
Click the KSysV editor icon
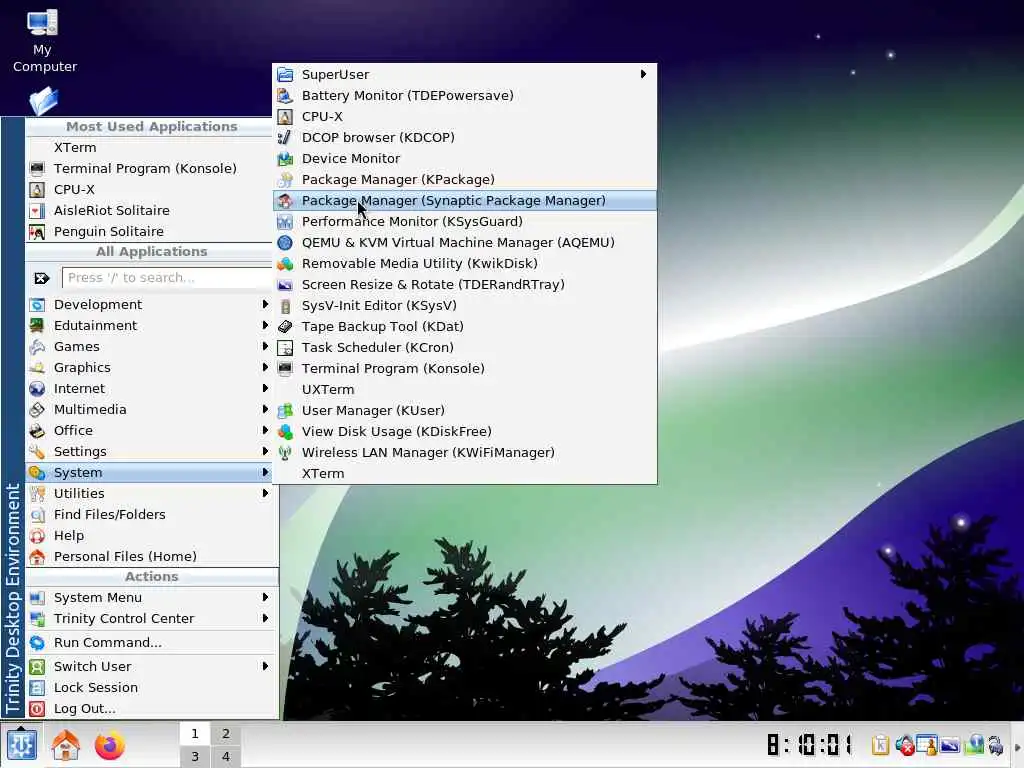[285, 306]
